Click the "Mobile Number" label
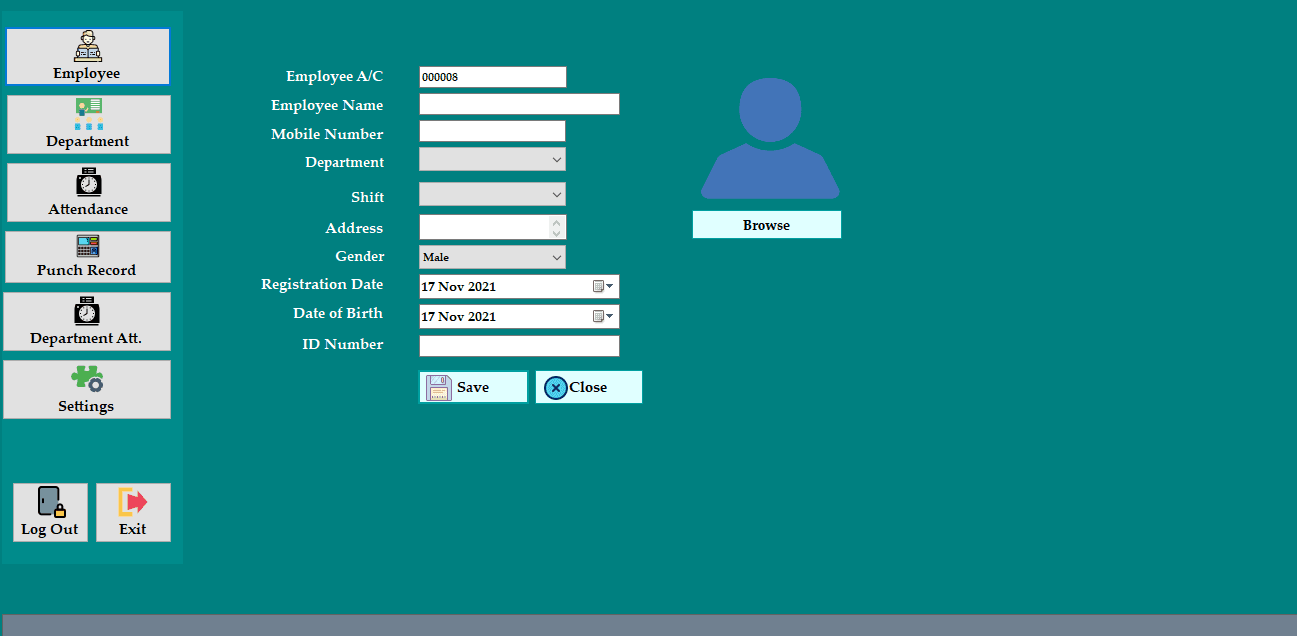This screenshot has height=636, width=1297. click(x=327, y=134)
